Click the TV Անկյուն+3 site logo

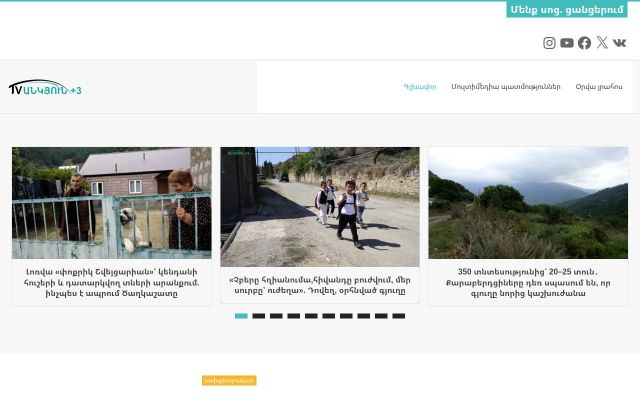(x=45, y=88)
